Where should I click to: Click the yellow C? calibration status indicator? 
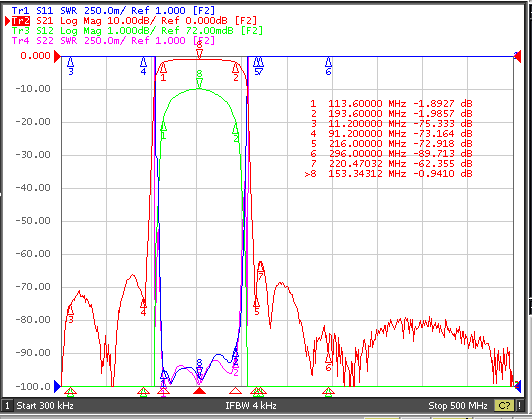[x=504, y=405]
